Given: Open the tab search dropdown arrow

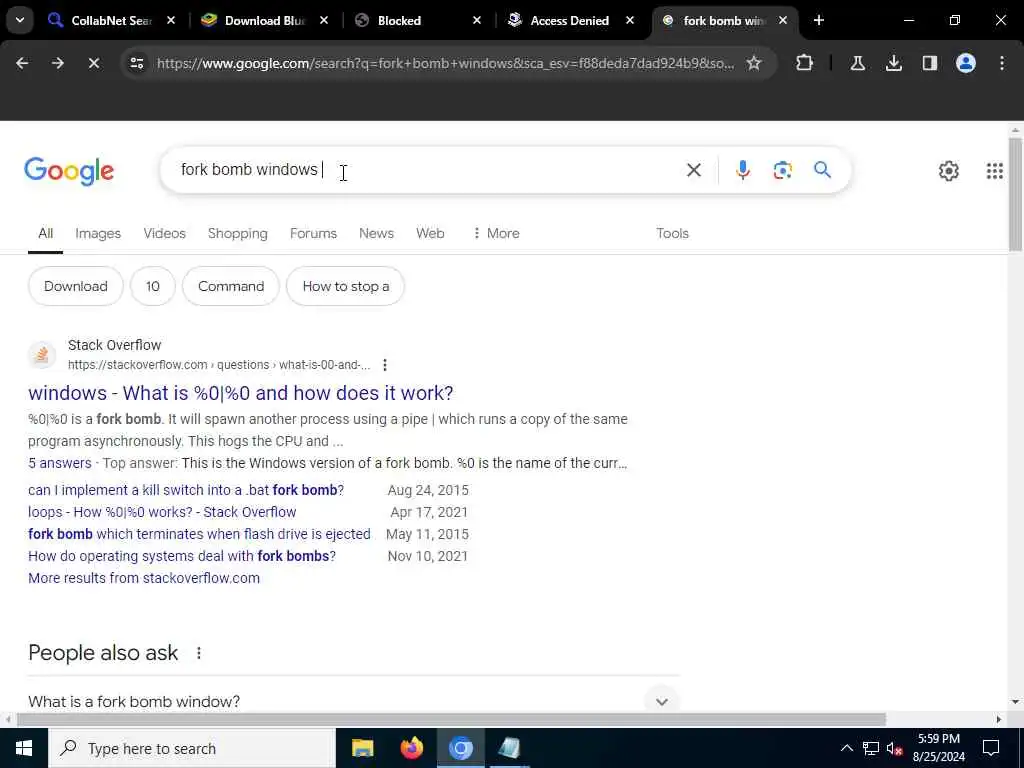Looking at the screenshot, I should click(x=20, y=20).
